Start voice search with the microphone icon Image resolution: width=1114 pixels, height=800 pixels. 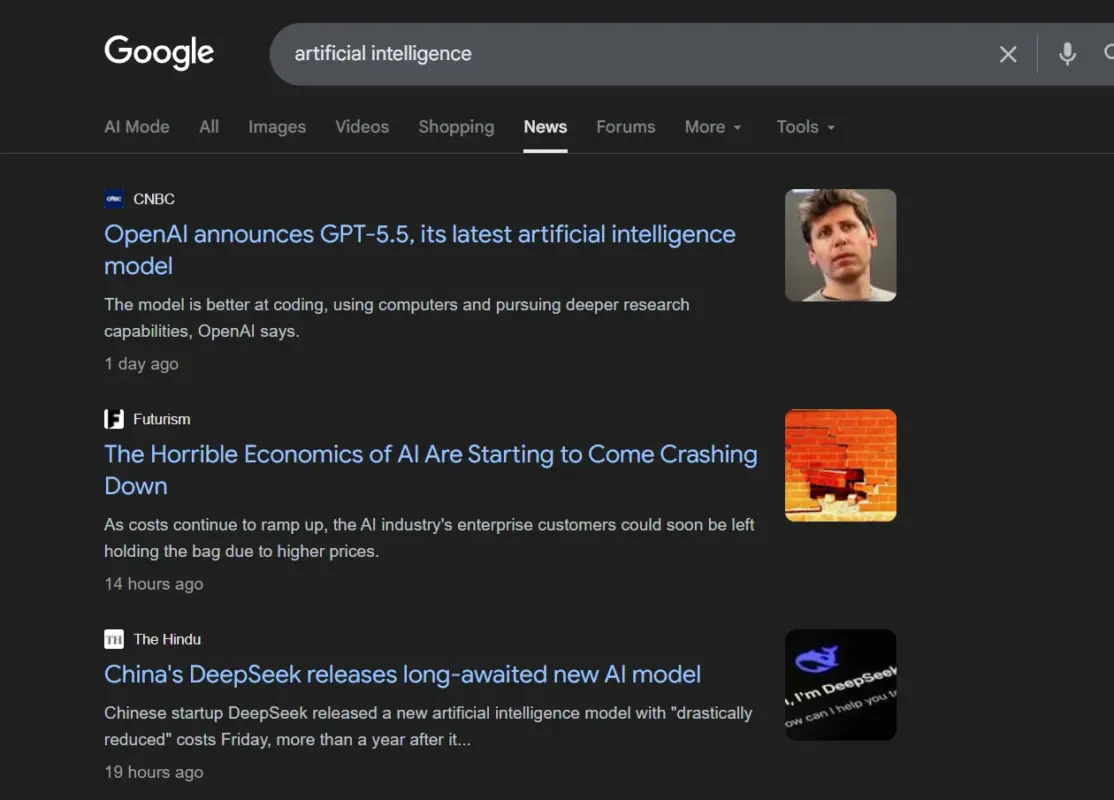point(1067,54)
